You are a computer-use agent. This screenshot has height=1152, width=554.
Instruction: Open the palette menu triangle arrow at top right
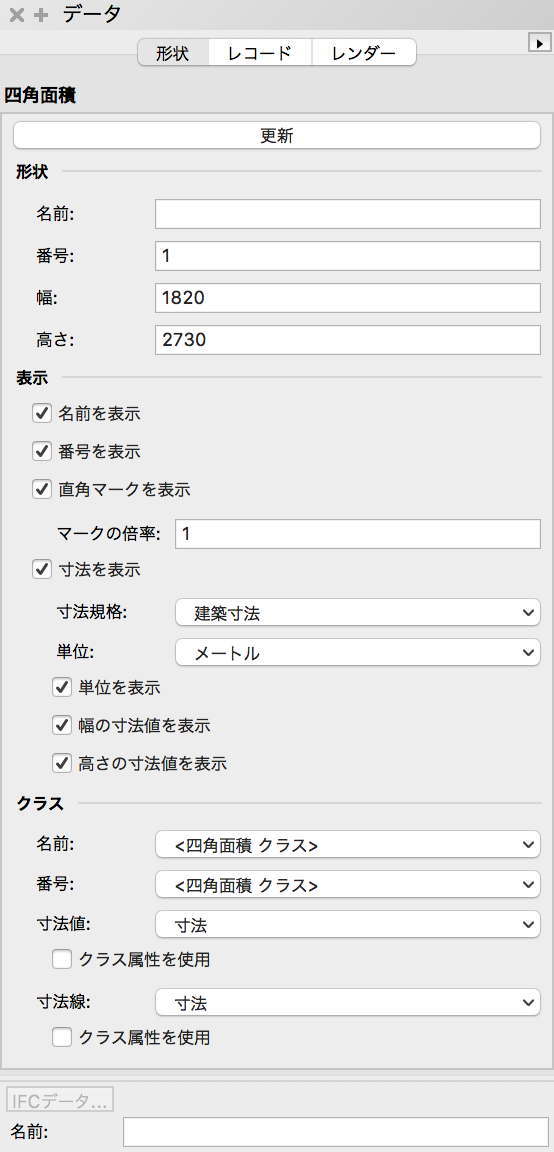(x=539, y=43)
